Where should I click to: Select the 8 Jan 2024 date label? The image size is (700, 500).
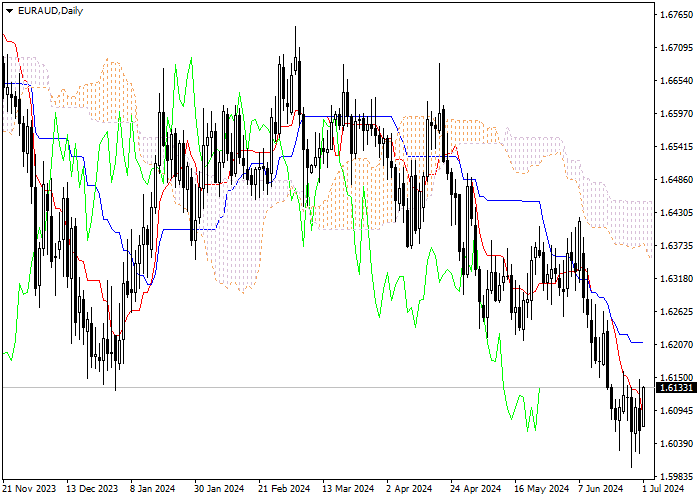tap(152, 489)
